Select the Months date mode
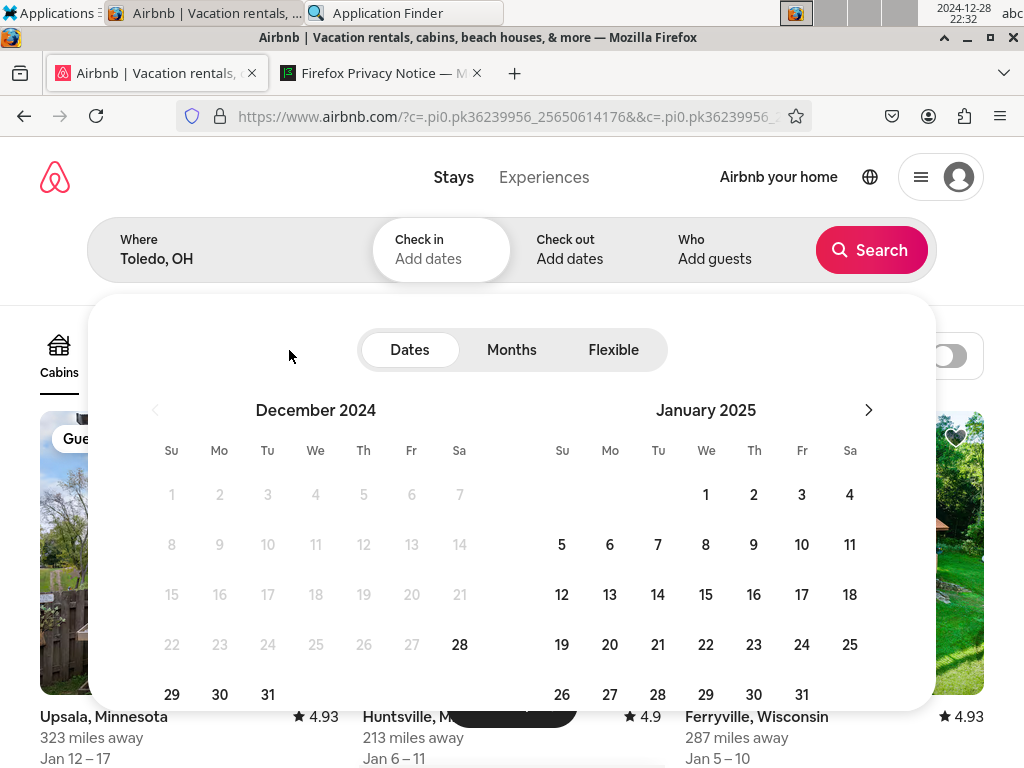This screenshot has width=1024, height=768. [512, 350]
